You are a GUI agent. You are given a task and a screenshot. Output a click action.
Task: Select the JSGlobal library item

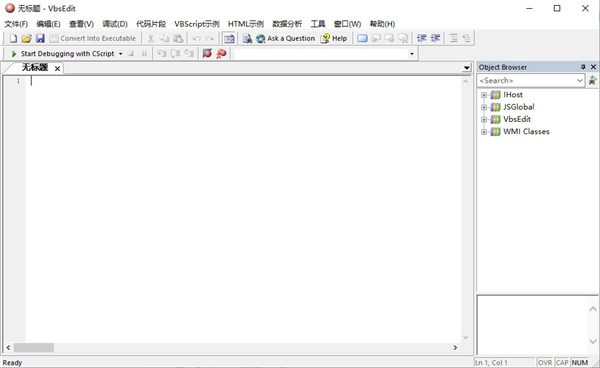[518, 107]
